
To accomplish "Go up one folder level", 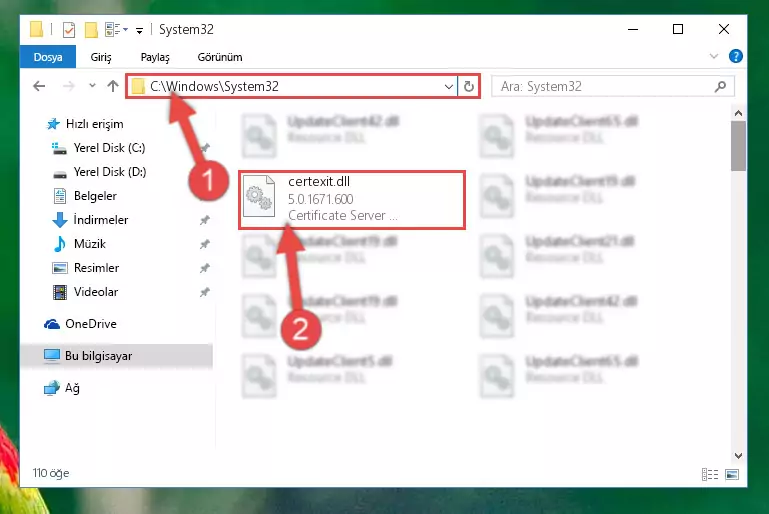I will pyautogui.click(x=113, y=86).
